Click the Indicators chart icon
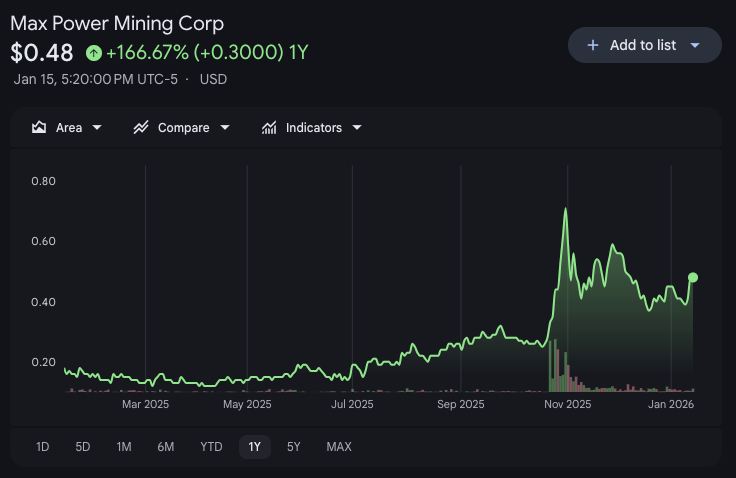736x478 pixels. [x=269, y=127]
